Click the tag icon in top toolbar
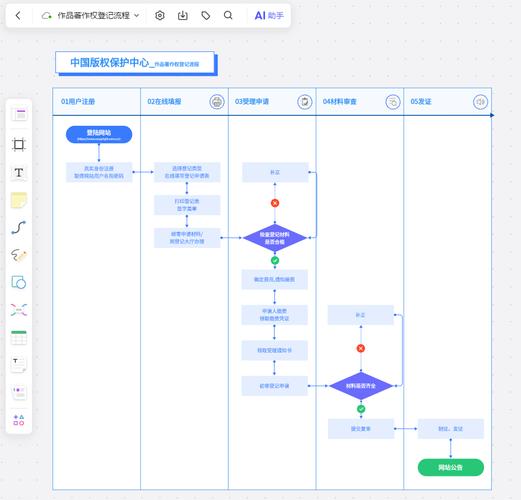This screenshot has width=521, height=500. coord(206,15)
